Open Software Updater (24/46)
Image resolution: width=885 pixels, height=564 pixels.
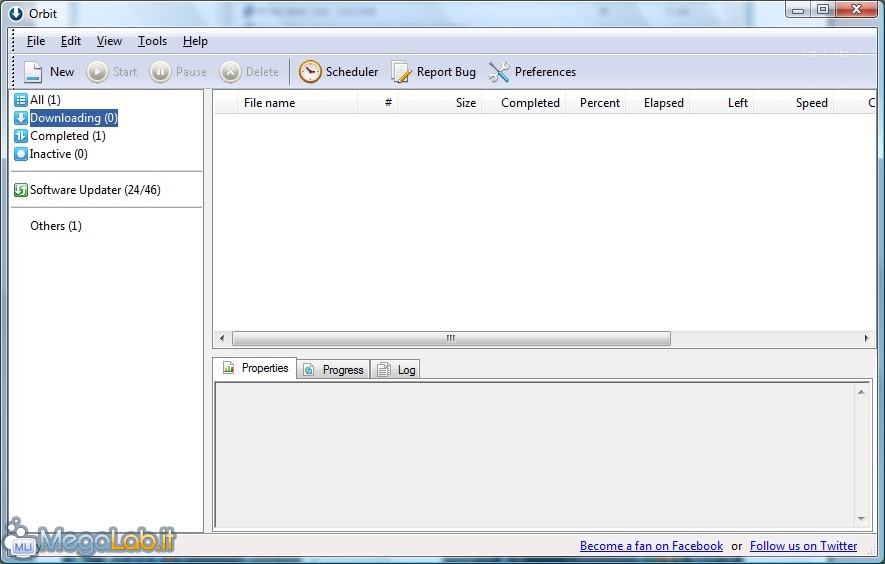click(94, 190)
